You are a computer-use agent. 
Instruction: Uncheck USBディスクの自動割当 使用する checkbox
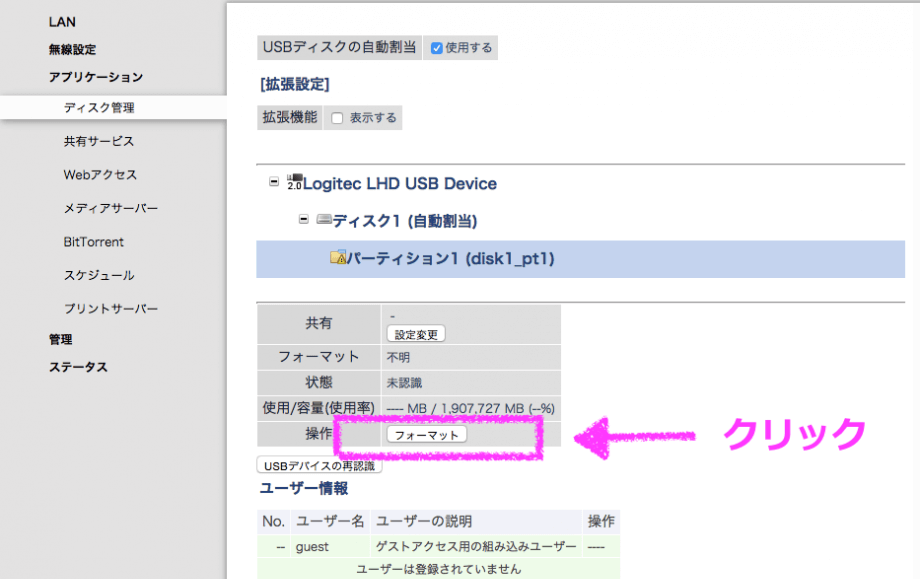(437, 48)
